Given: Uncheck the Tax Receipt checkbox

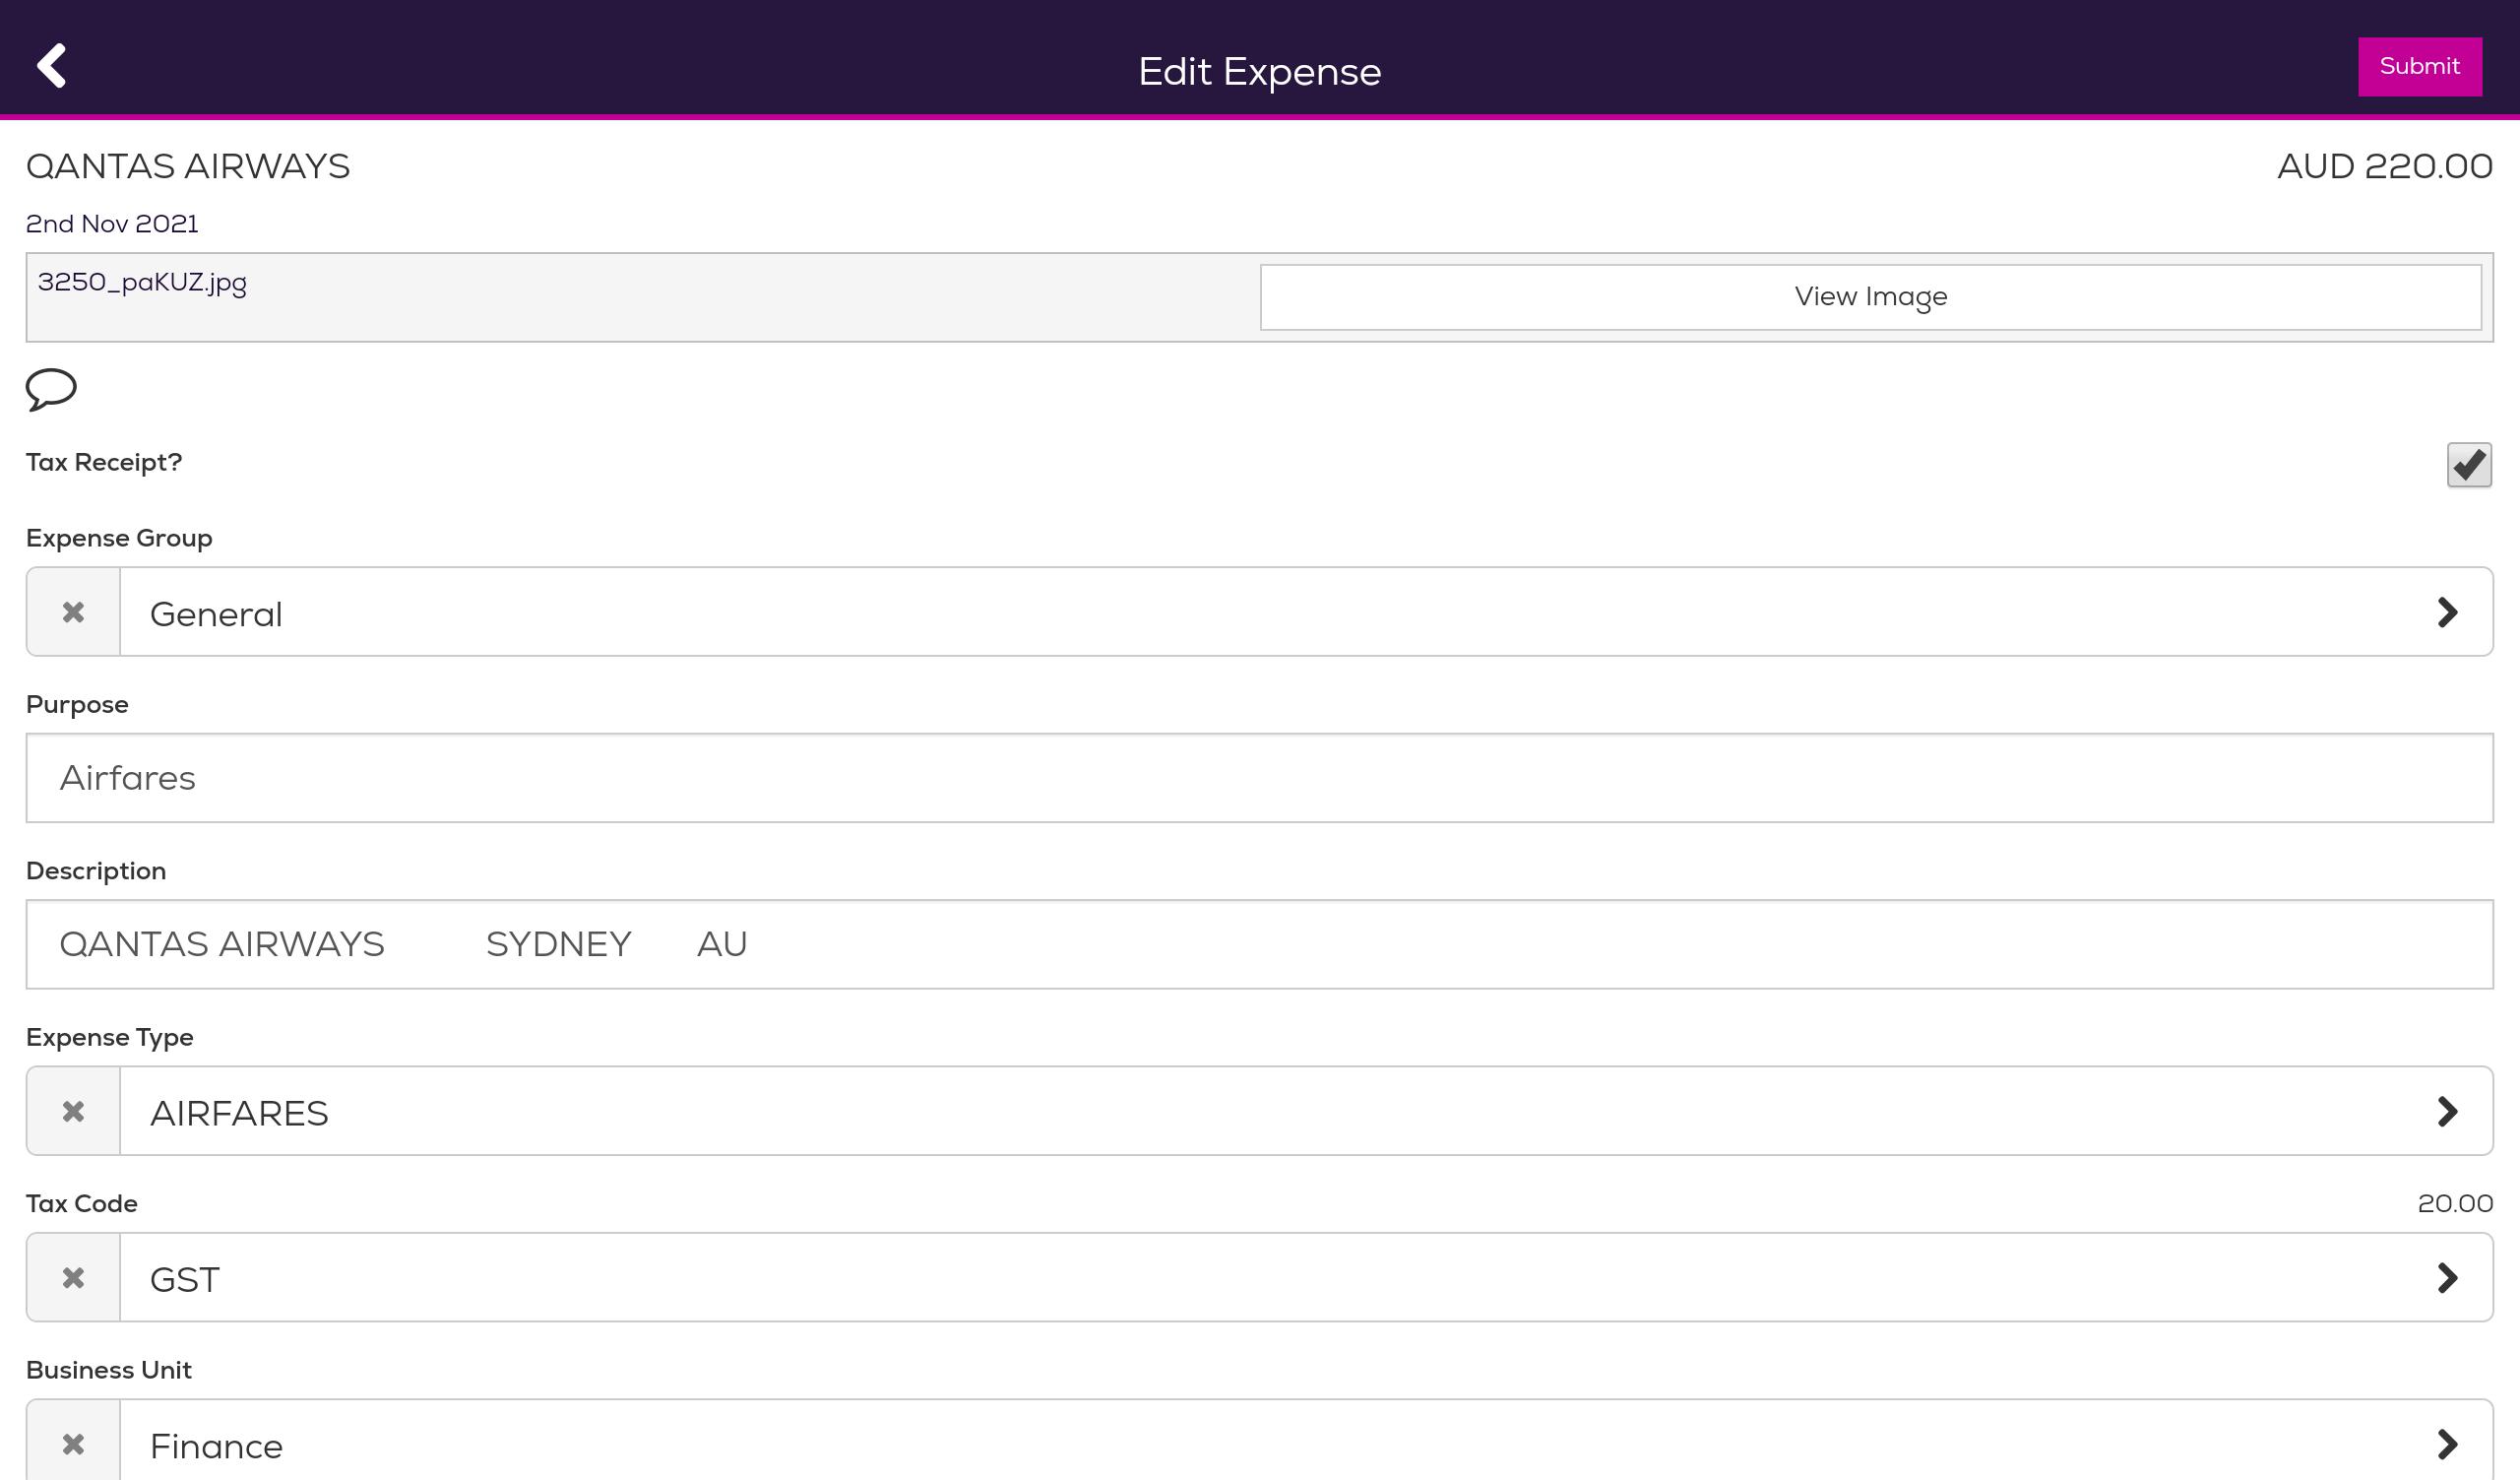Looking at the screenshot, I should tap(2469, 465).
